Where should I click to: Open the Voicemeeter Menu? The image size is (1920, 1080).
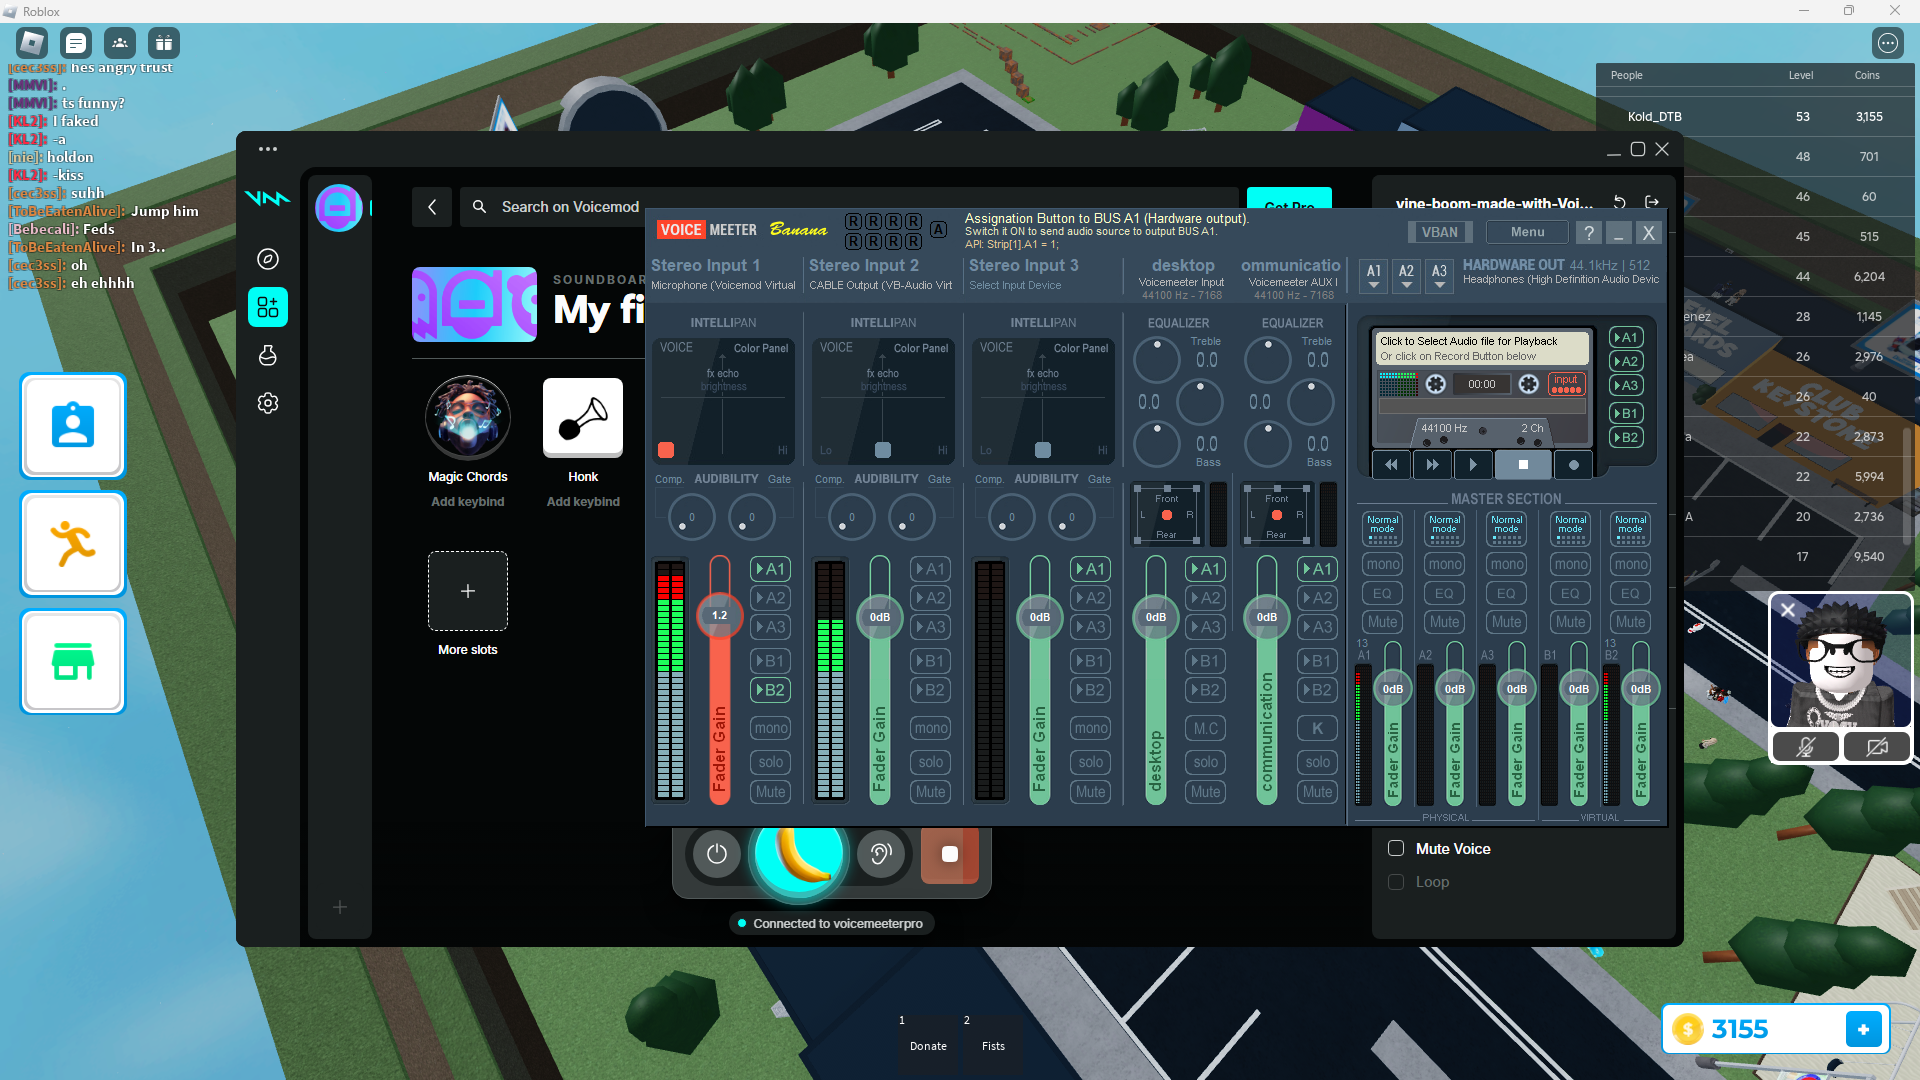pos(1528,233)
